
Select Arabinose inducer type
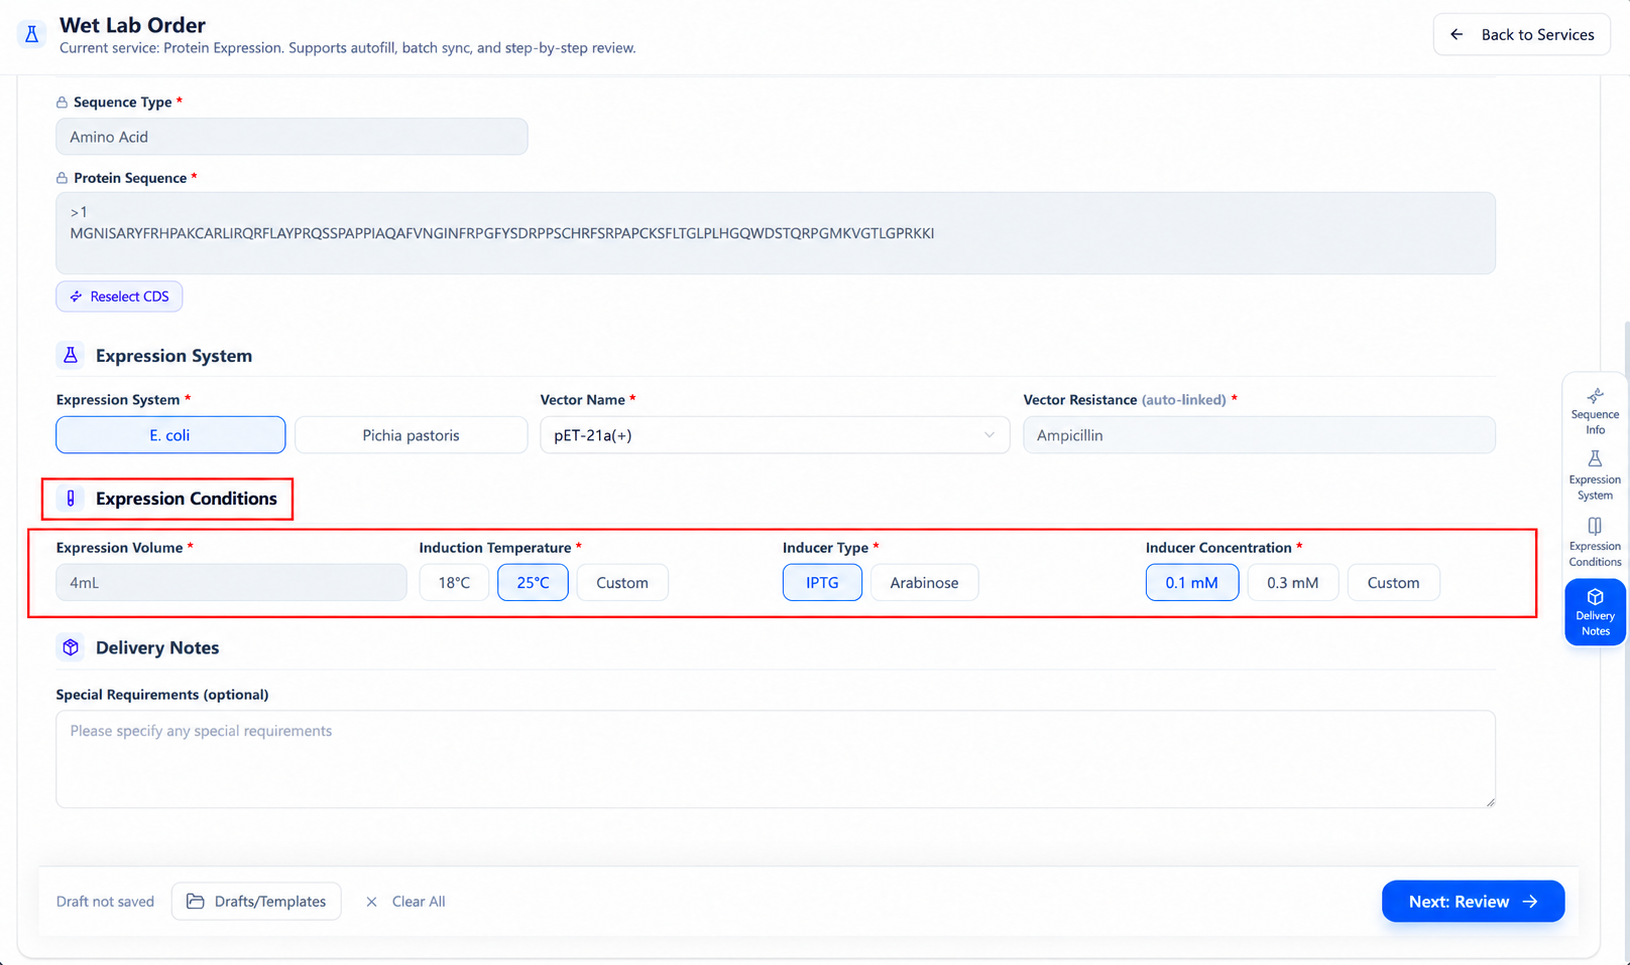(x=924, y=582)
